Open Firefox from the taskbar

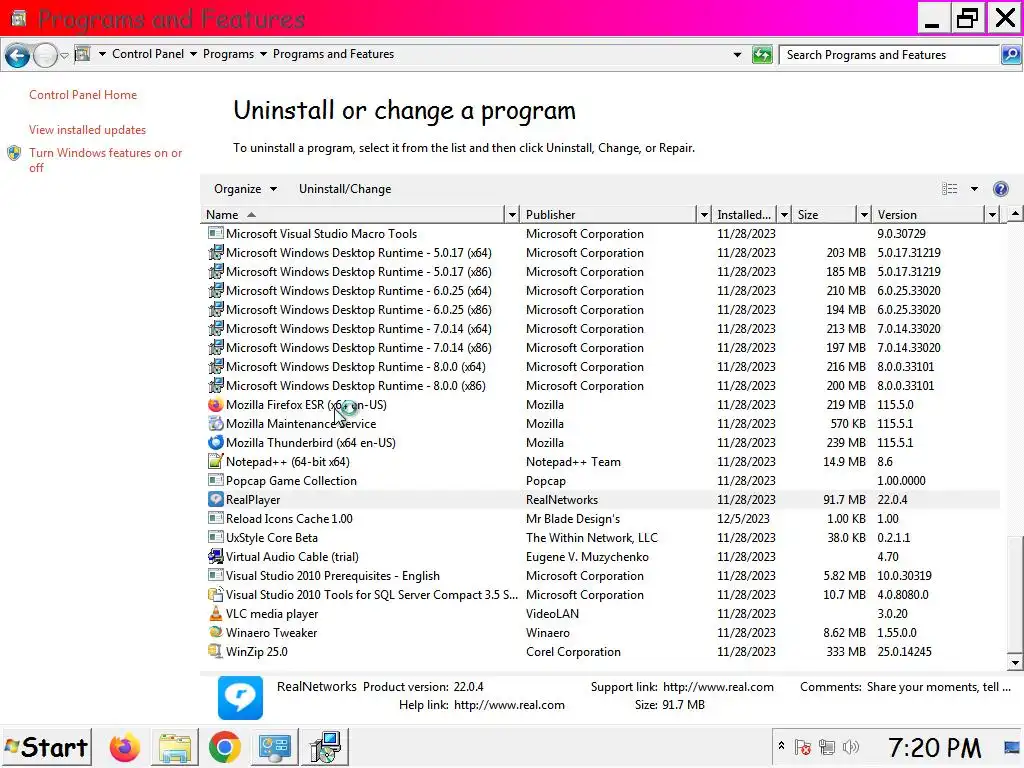pyautogui.click(x=125, y=748)
